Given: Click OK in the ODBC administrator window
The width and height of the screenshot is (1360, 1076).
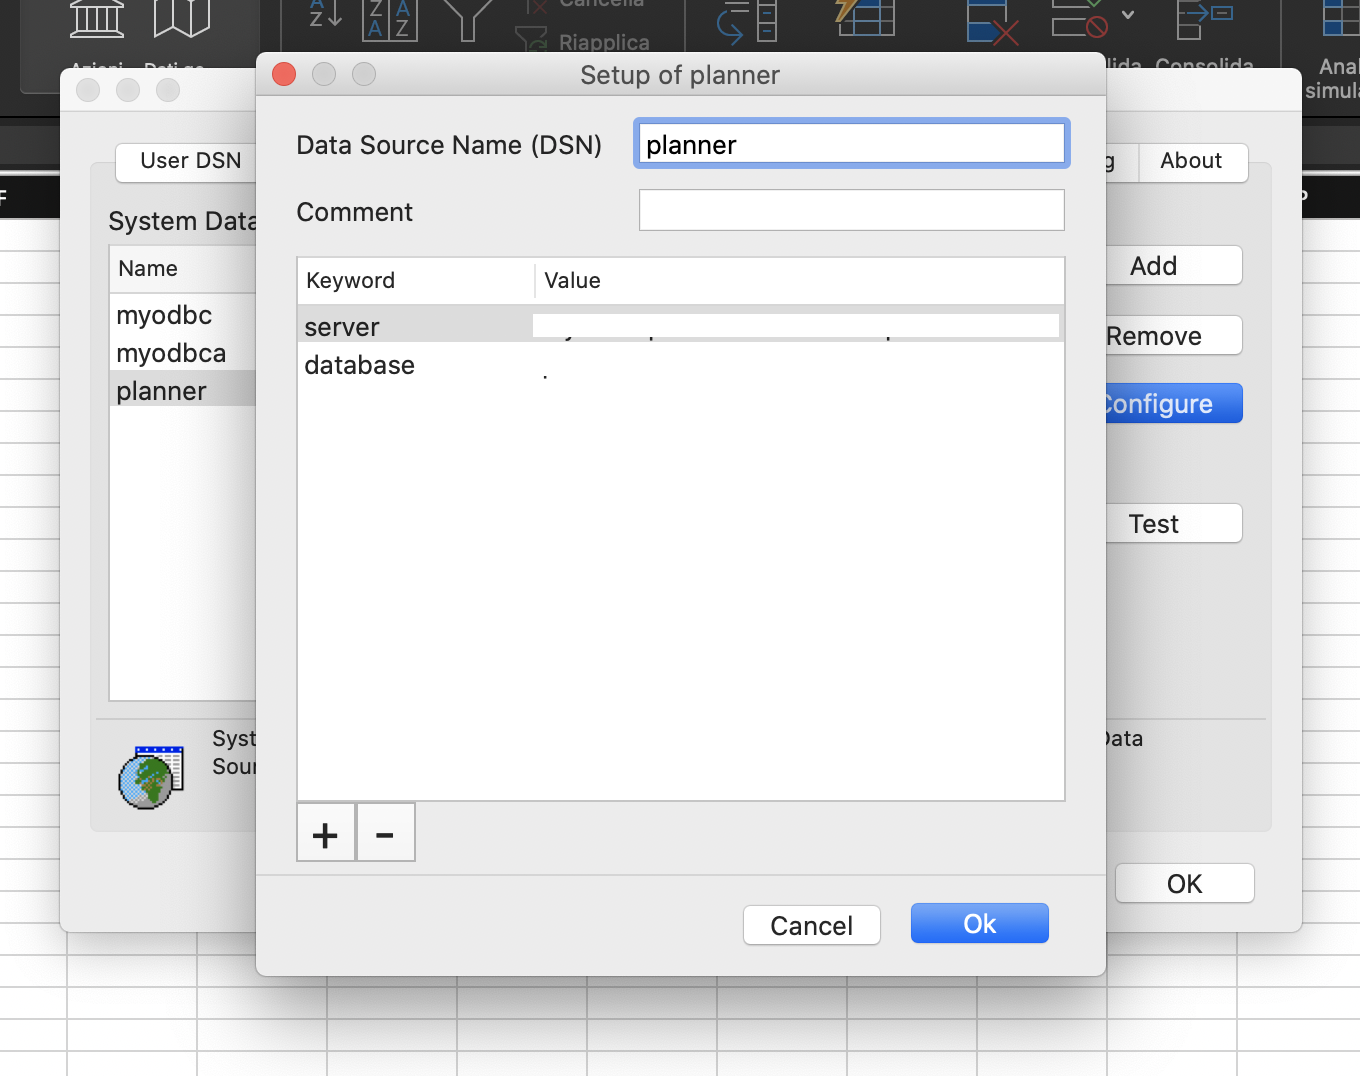Looking at the screenshot, I should tap(1184, 883).
